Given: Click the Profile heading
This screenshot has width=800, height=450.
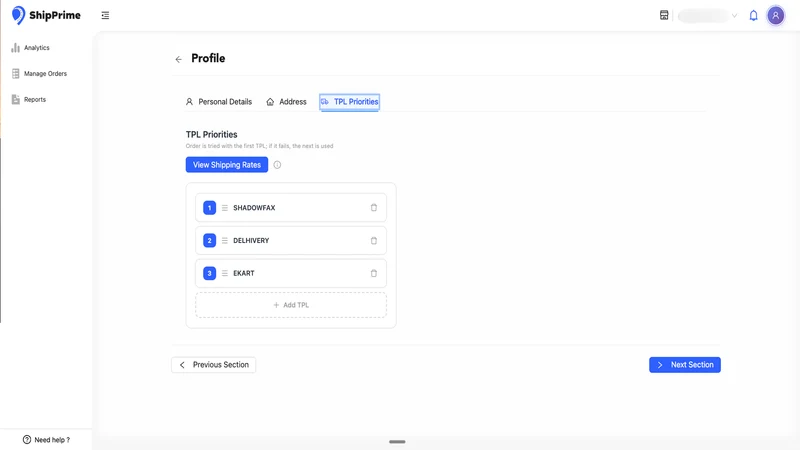Looking at the screenshot, I should pyautogui.click(x=208, y=58).
